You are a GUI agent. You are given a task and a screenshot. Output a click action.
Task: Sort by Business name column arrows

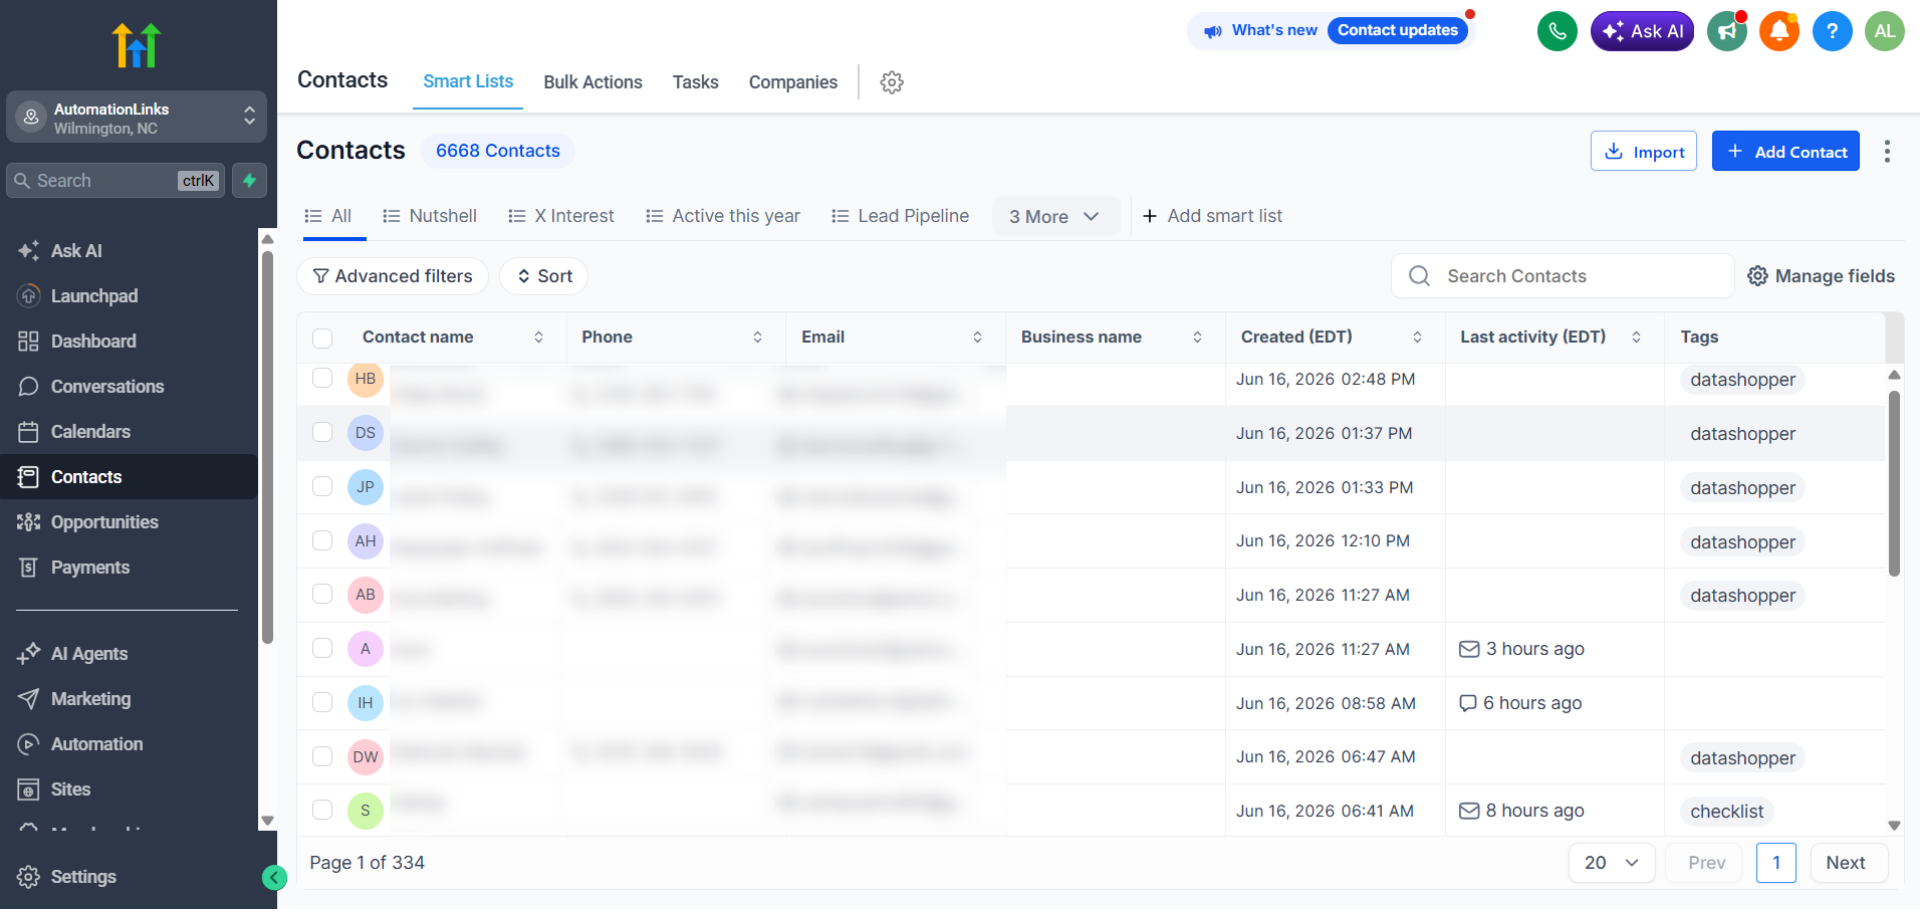(1197, 338)
